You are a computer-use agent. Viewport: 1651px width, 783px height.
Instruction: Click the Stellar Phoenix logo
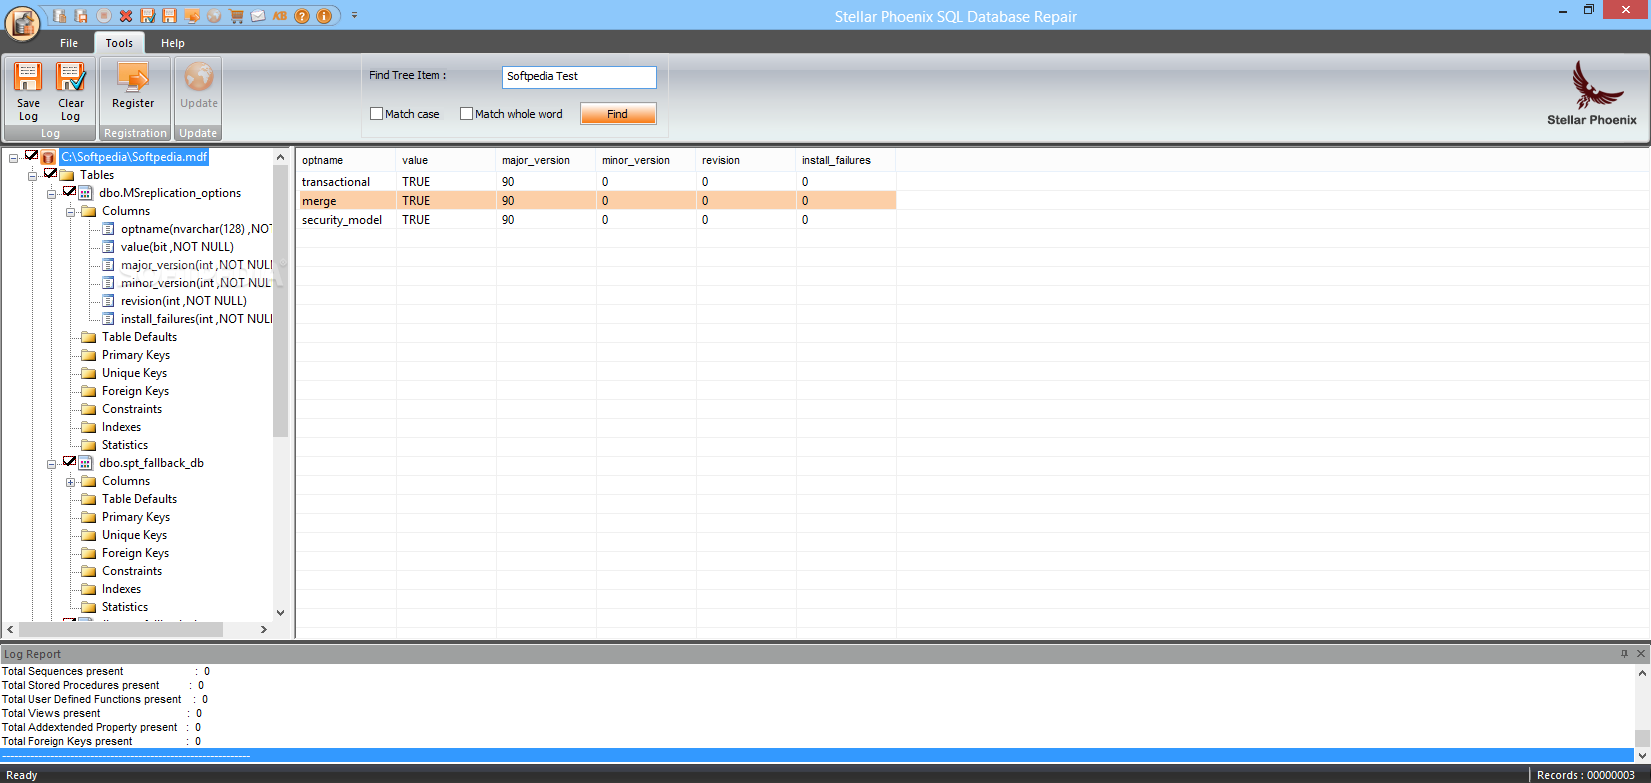pos(1592,93)
